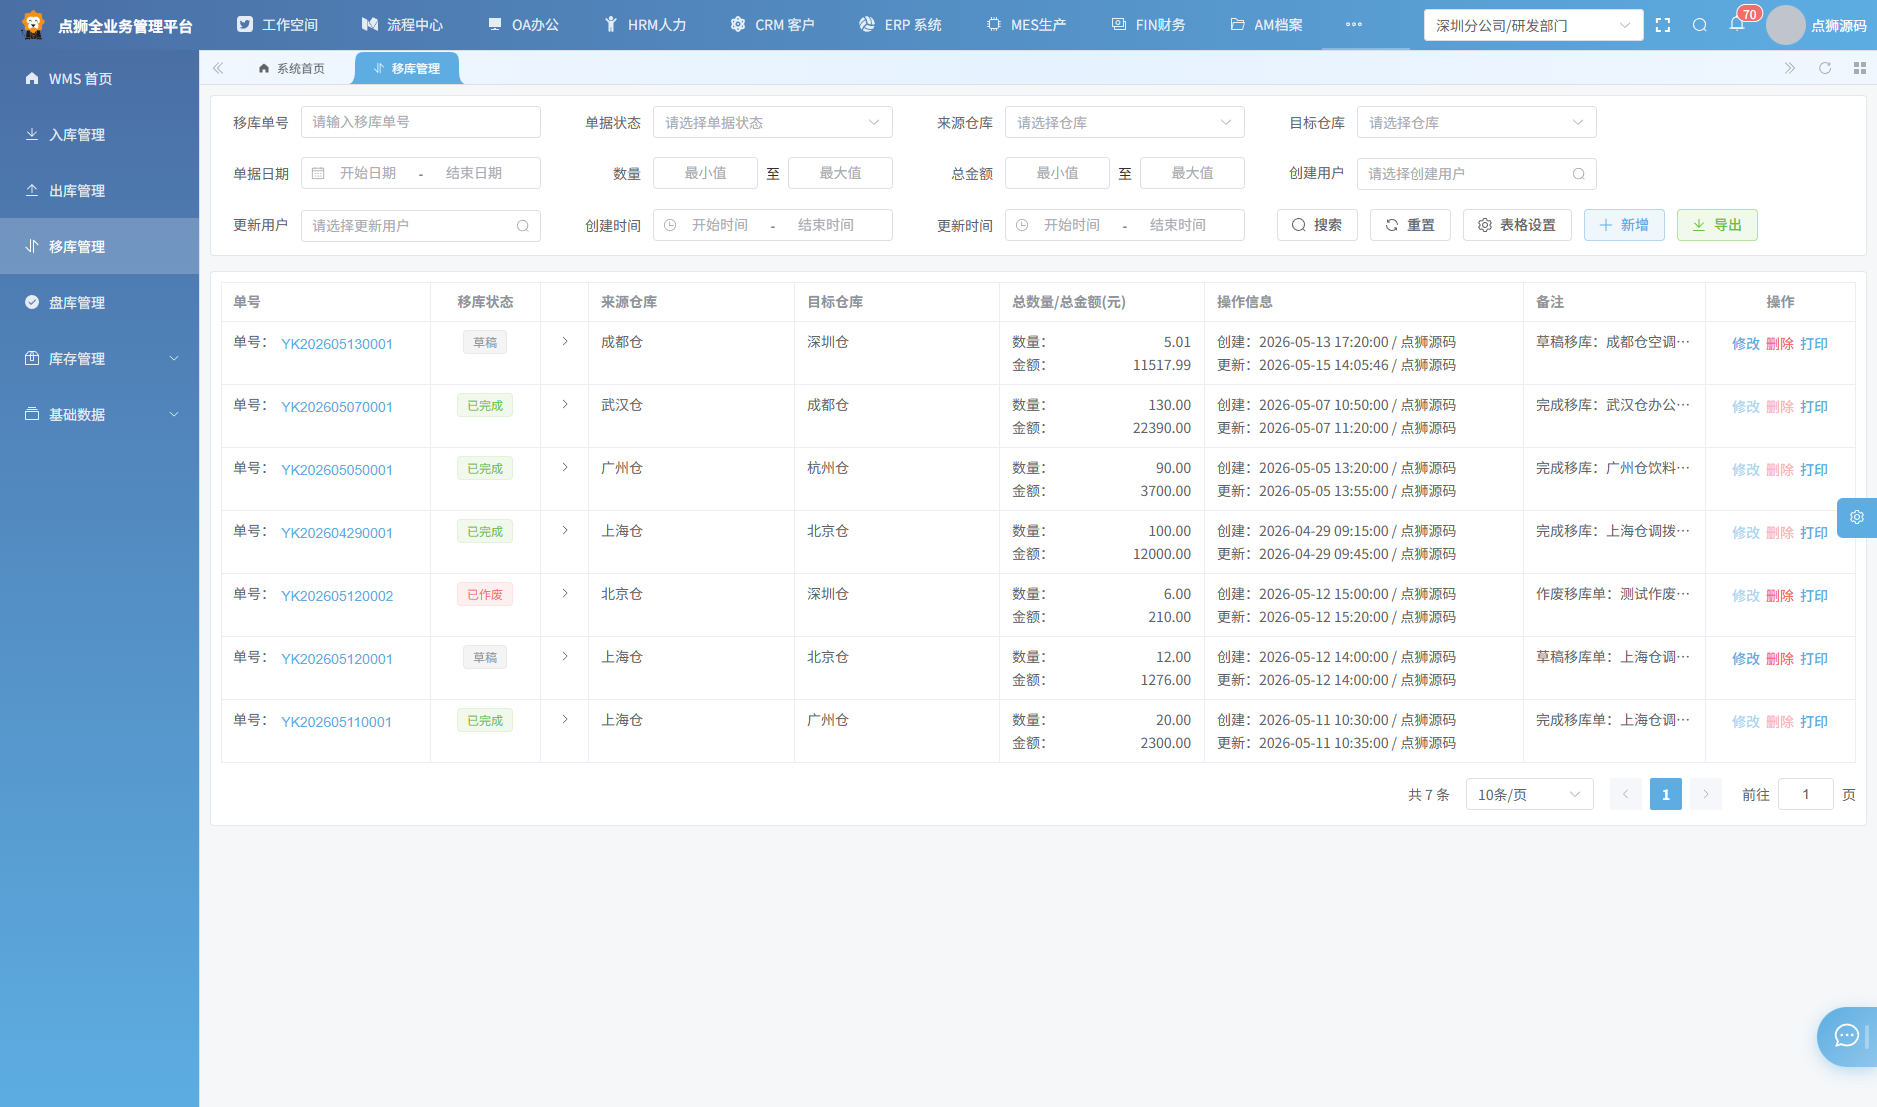Collapse the sidebar with double-left arrow icon
This screenshot has width=1877, height=1107.
[x=218, y=68]
